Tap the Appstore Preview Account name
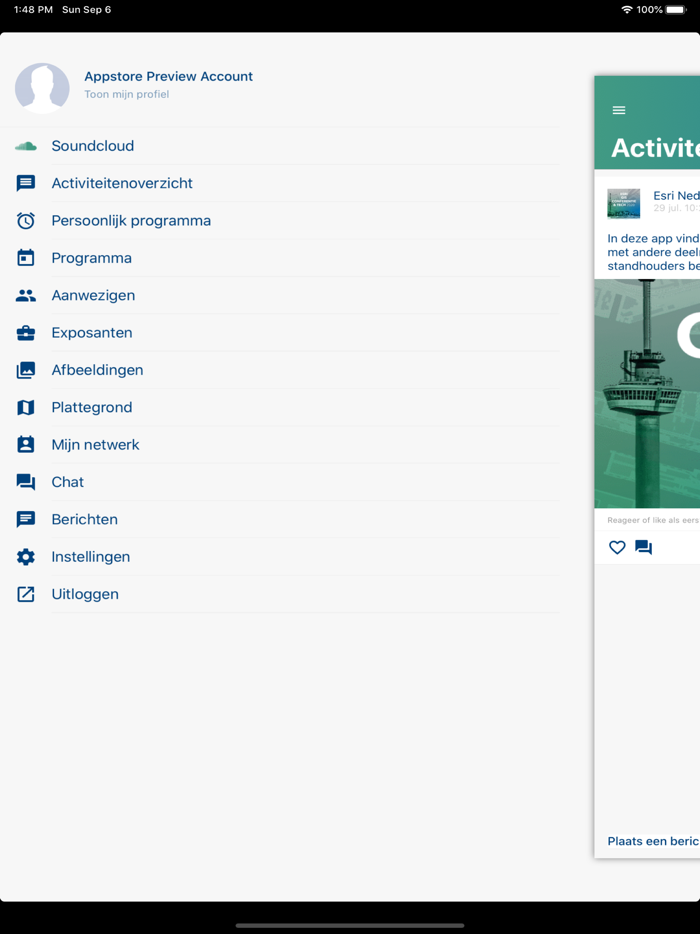 click(x=169, y=76)
